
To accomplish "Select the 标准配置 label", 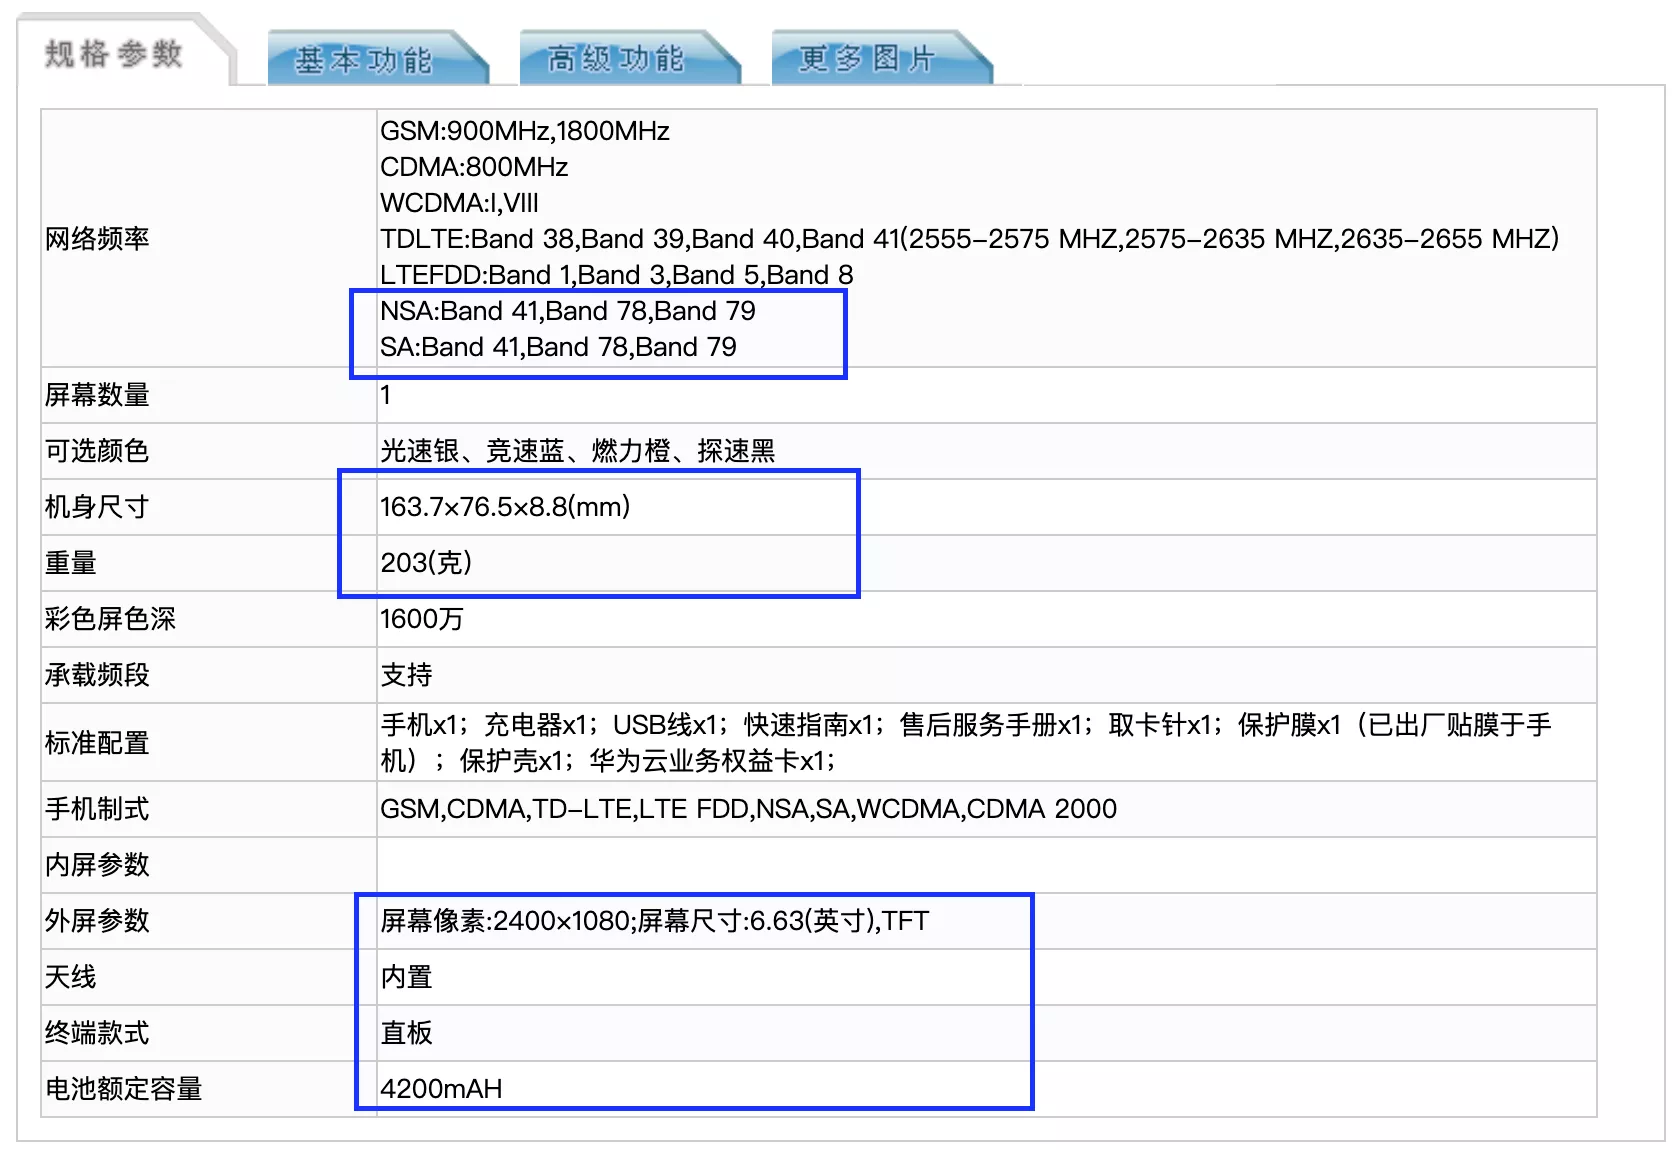I will [x=97, y=743].
